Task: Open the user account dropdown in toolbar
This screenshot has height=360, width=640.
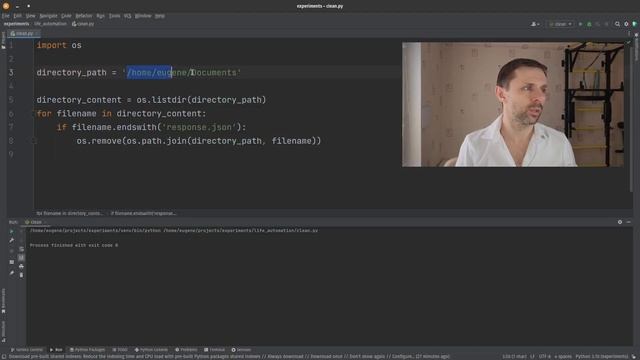Action: point(535,24)
